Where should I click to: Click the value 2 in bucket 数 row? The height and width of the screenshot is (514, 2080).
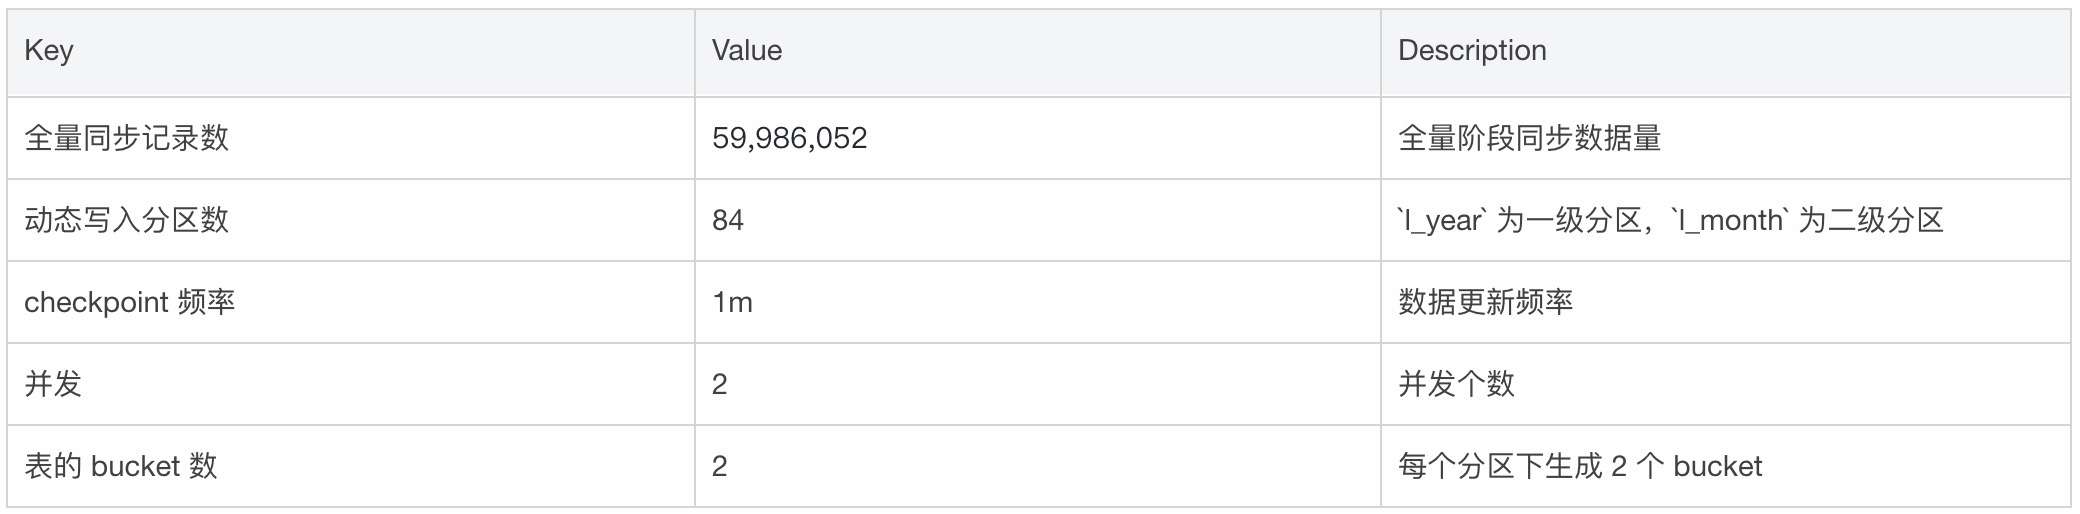(x=720, y=466)
